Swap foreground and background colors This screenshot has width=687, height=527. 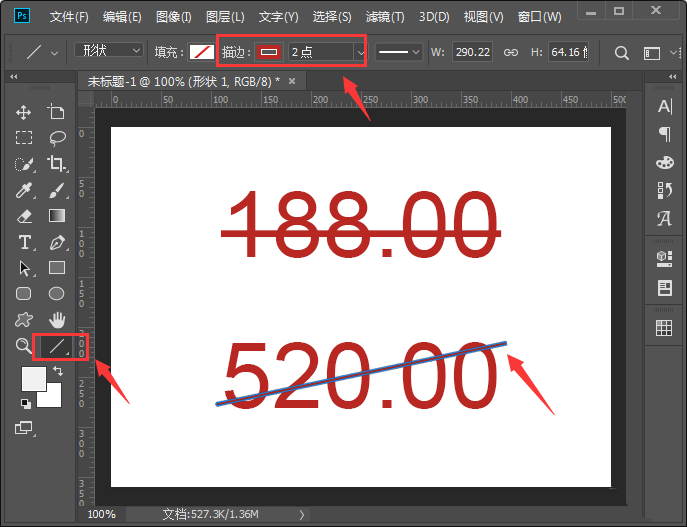(58, 371)
